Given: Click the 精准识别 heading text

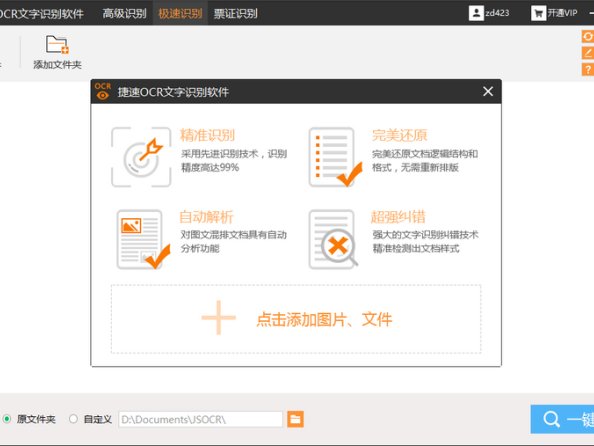Looking at the screenshot, I should (207, 135).
